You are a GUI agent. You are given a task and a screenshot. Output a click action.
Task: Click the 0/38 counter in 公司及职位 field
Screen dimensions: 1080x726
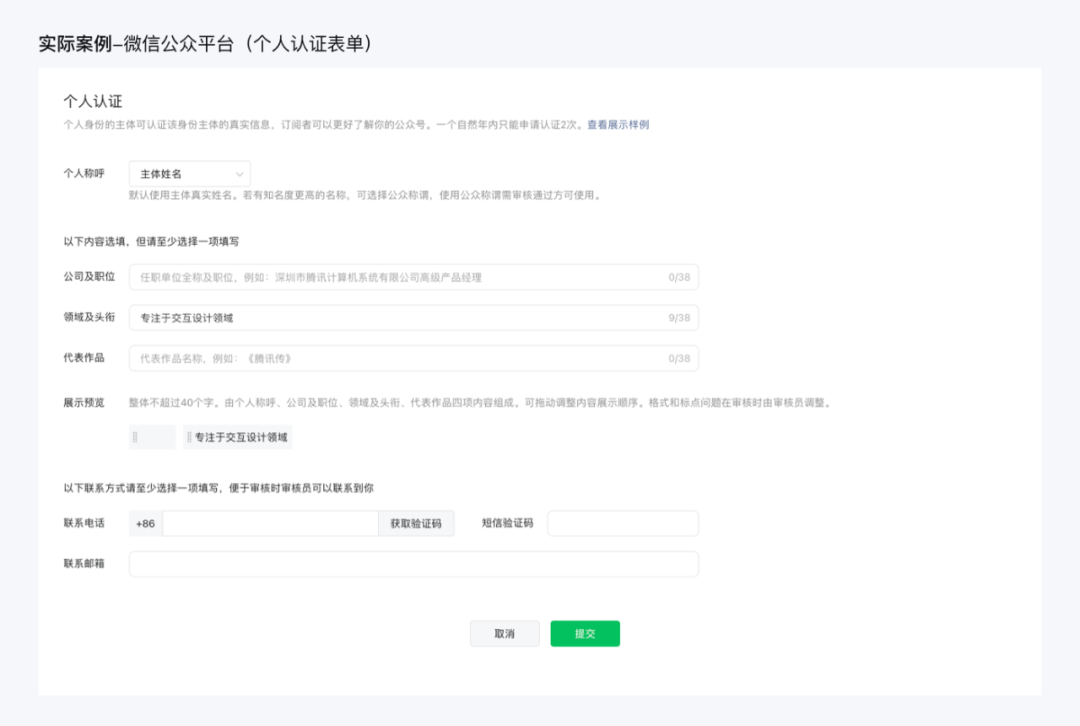coord(678,278)
